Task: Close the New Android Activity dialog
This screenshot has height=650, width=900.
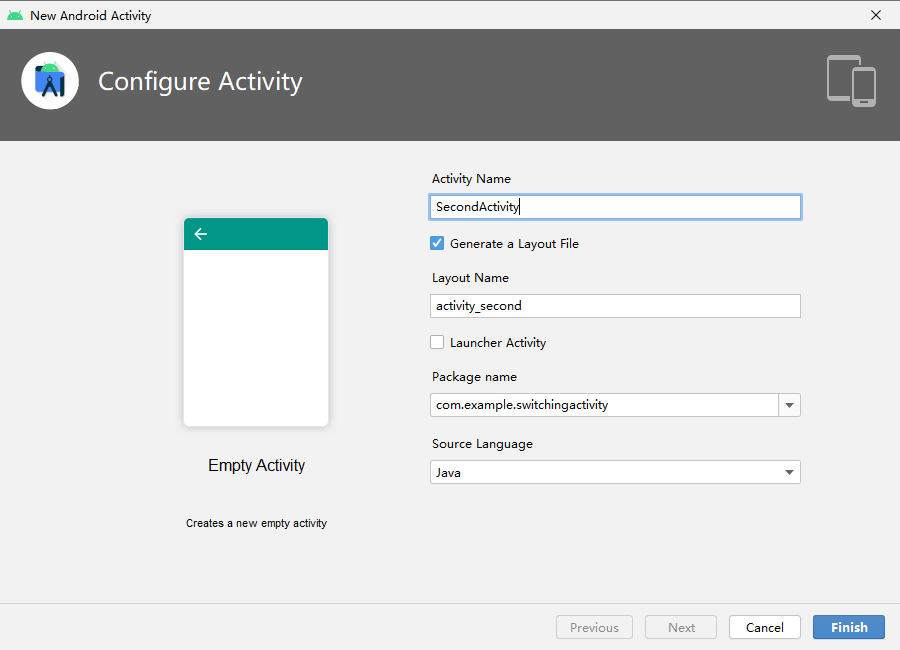Action: (x=876, y=15)
